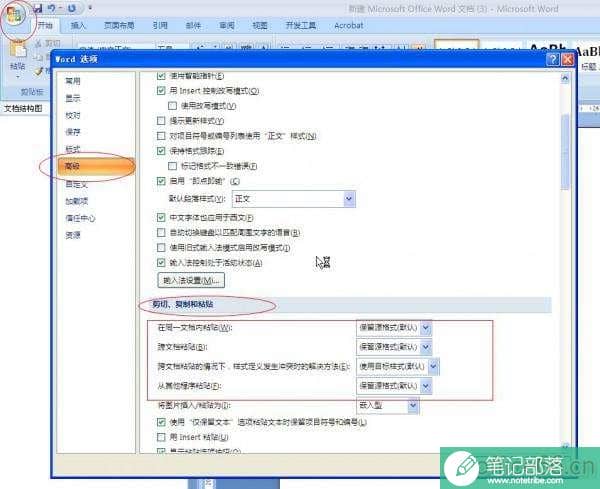This screenshot has height=489, width=600.
Task: Open the 邮件 ribbon tab
Action: (x=193, y=26)
